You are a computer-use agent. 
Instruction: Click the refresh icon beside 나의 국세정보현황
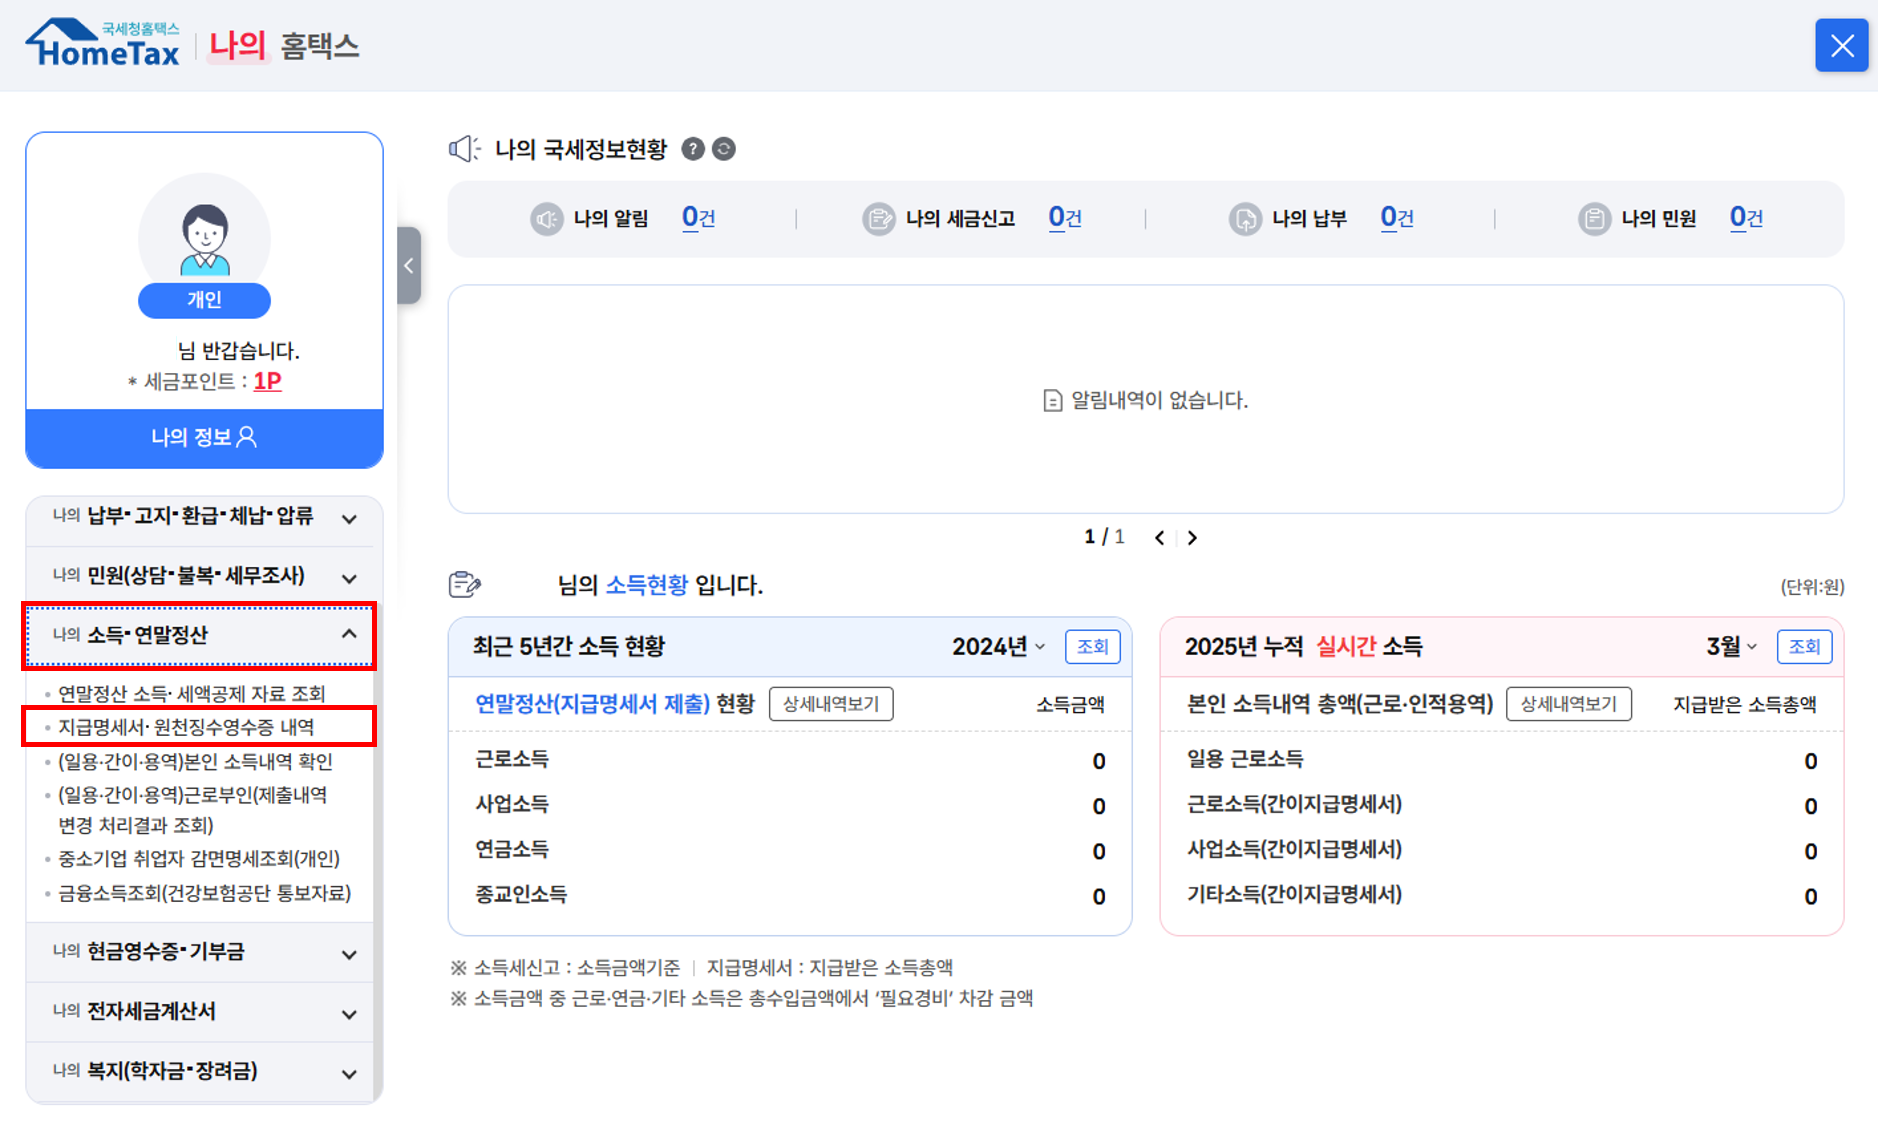point(724,149)
